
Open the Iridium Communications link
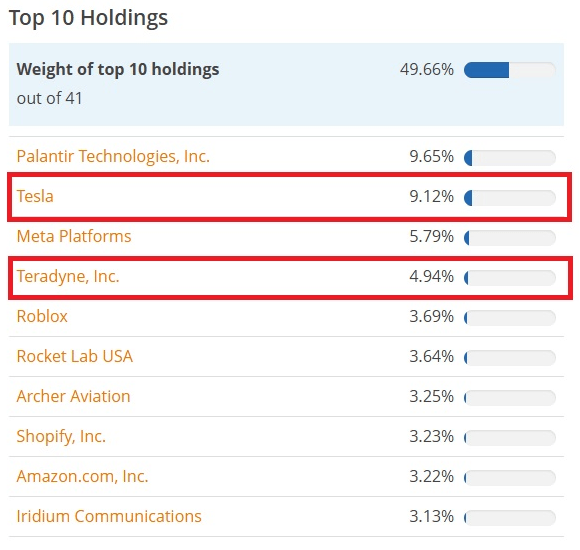[109, 516]
